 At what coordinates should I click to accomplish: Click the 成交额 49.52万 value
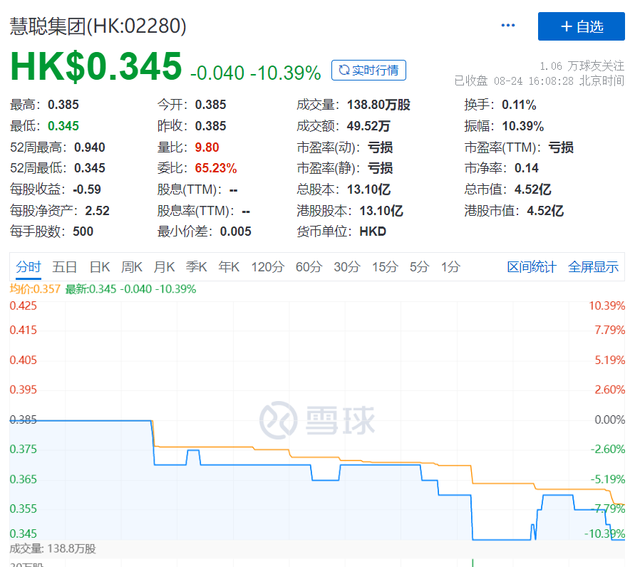[x=368, y=126]
